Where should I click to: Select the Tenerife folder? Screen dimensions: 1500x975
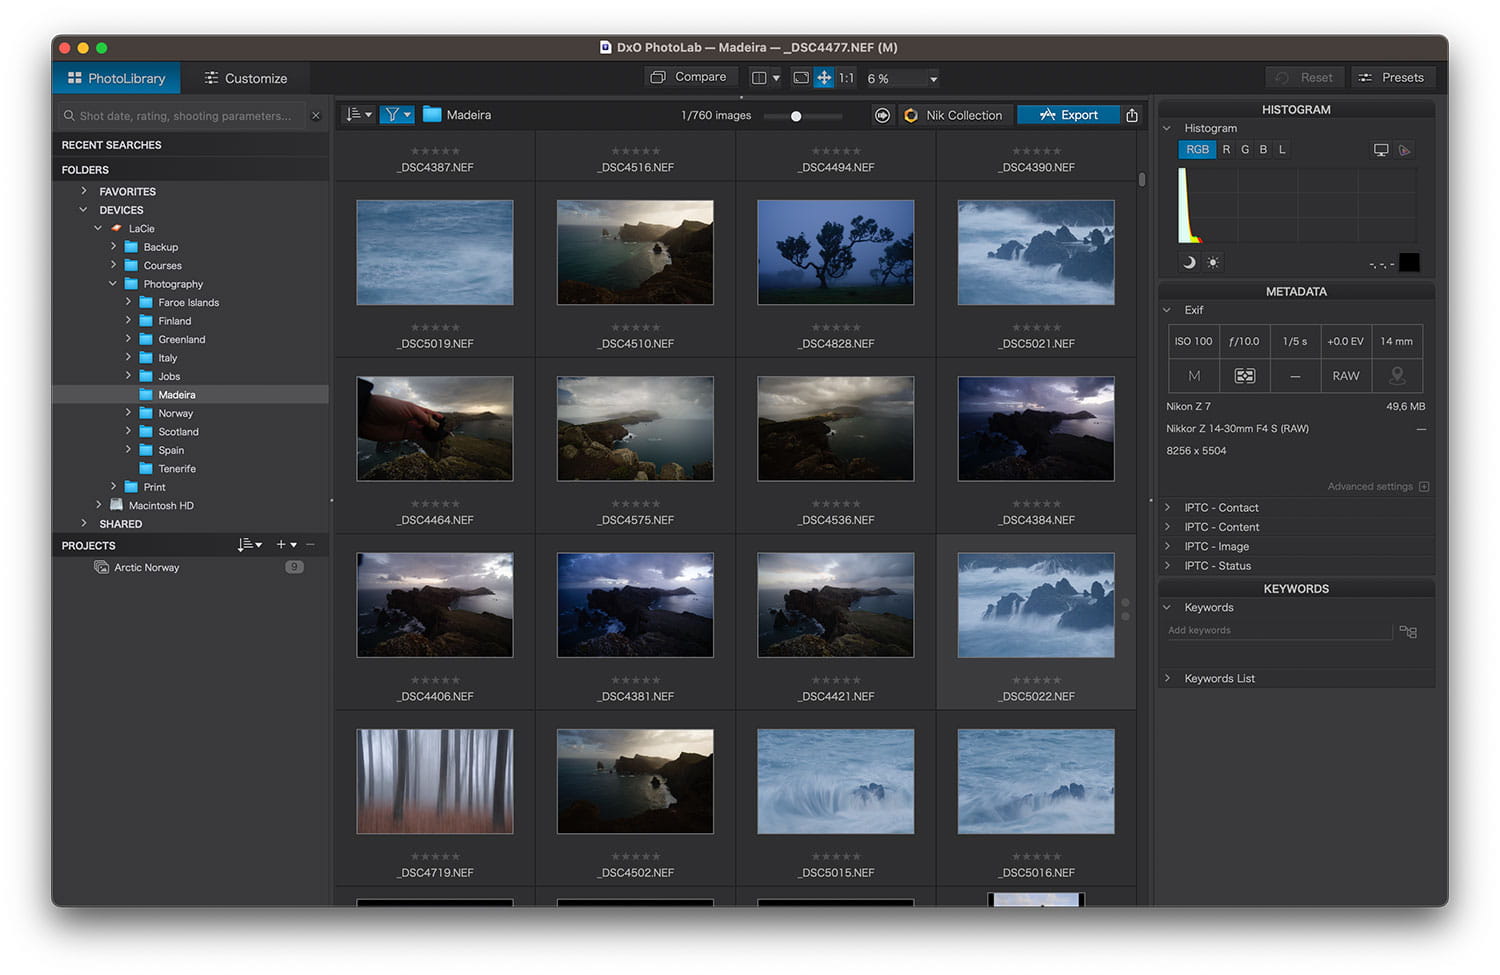(177, 469)
